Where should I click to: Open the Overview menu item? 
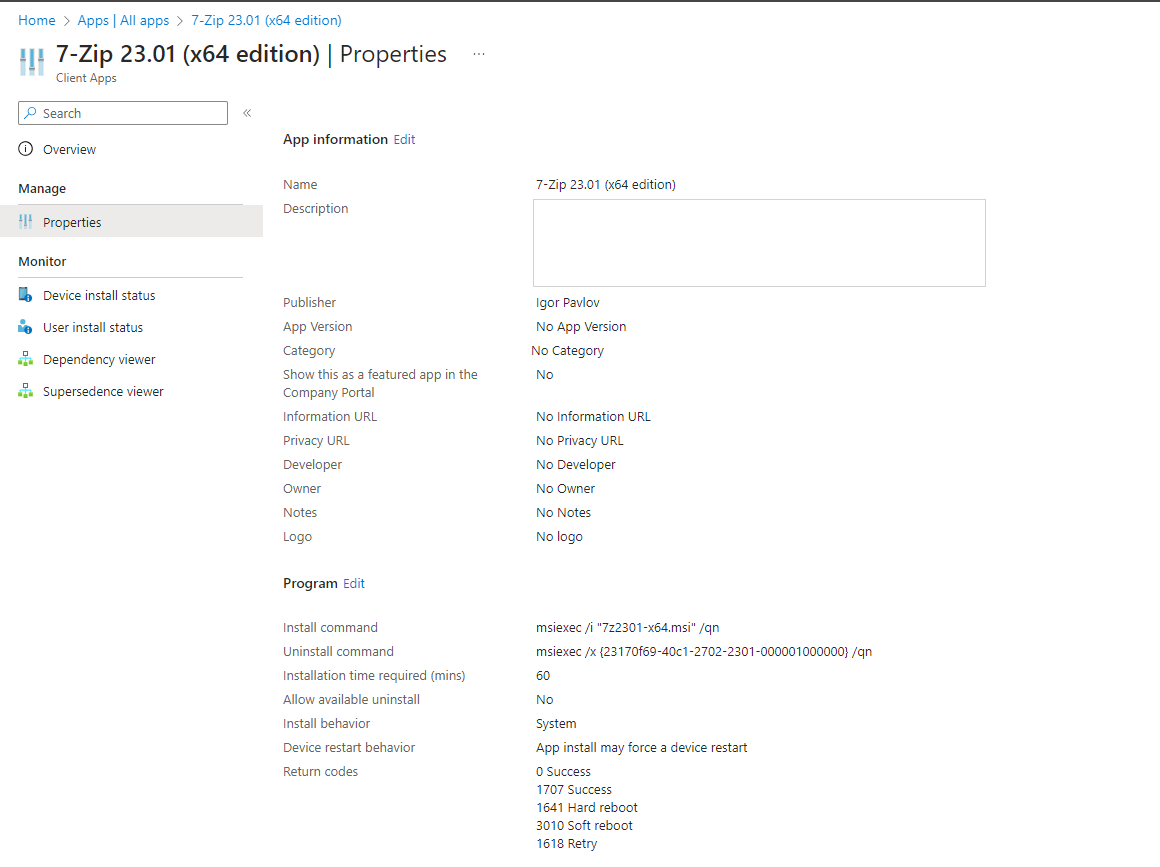69,149
